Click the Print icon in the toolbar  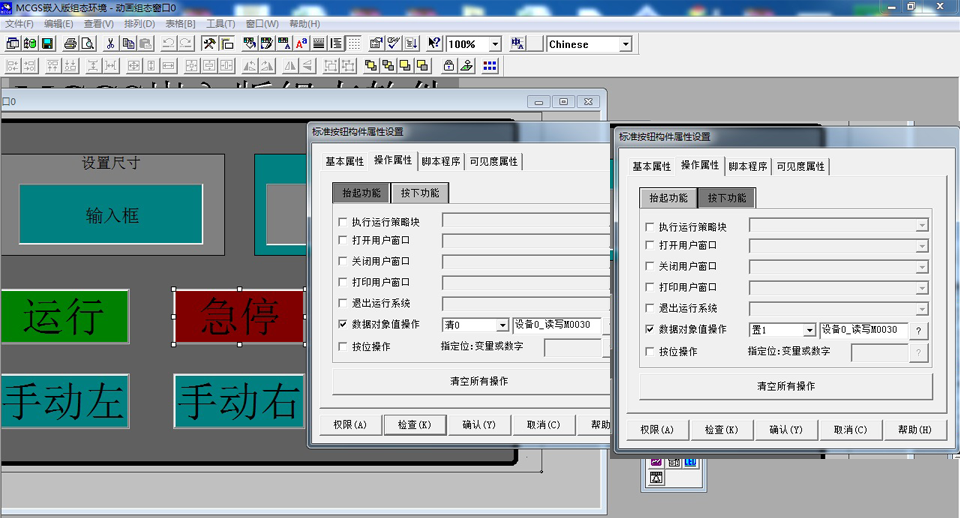71,44
